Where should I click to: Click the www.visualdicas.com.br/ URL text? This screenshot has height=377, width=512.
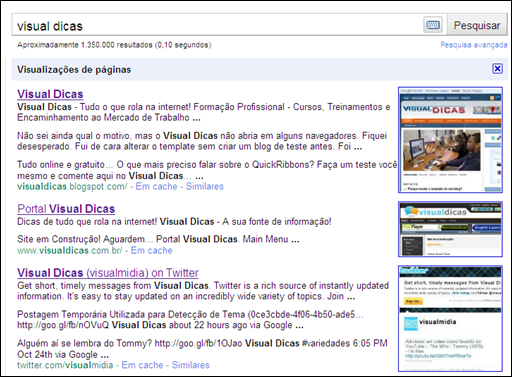click(x=70, y=250)
